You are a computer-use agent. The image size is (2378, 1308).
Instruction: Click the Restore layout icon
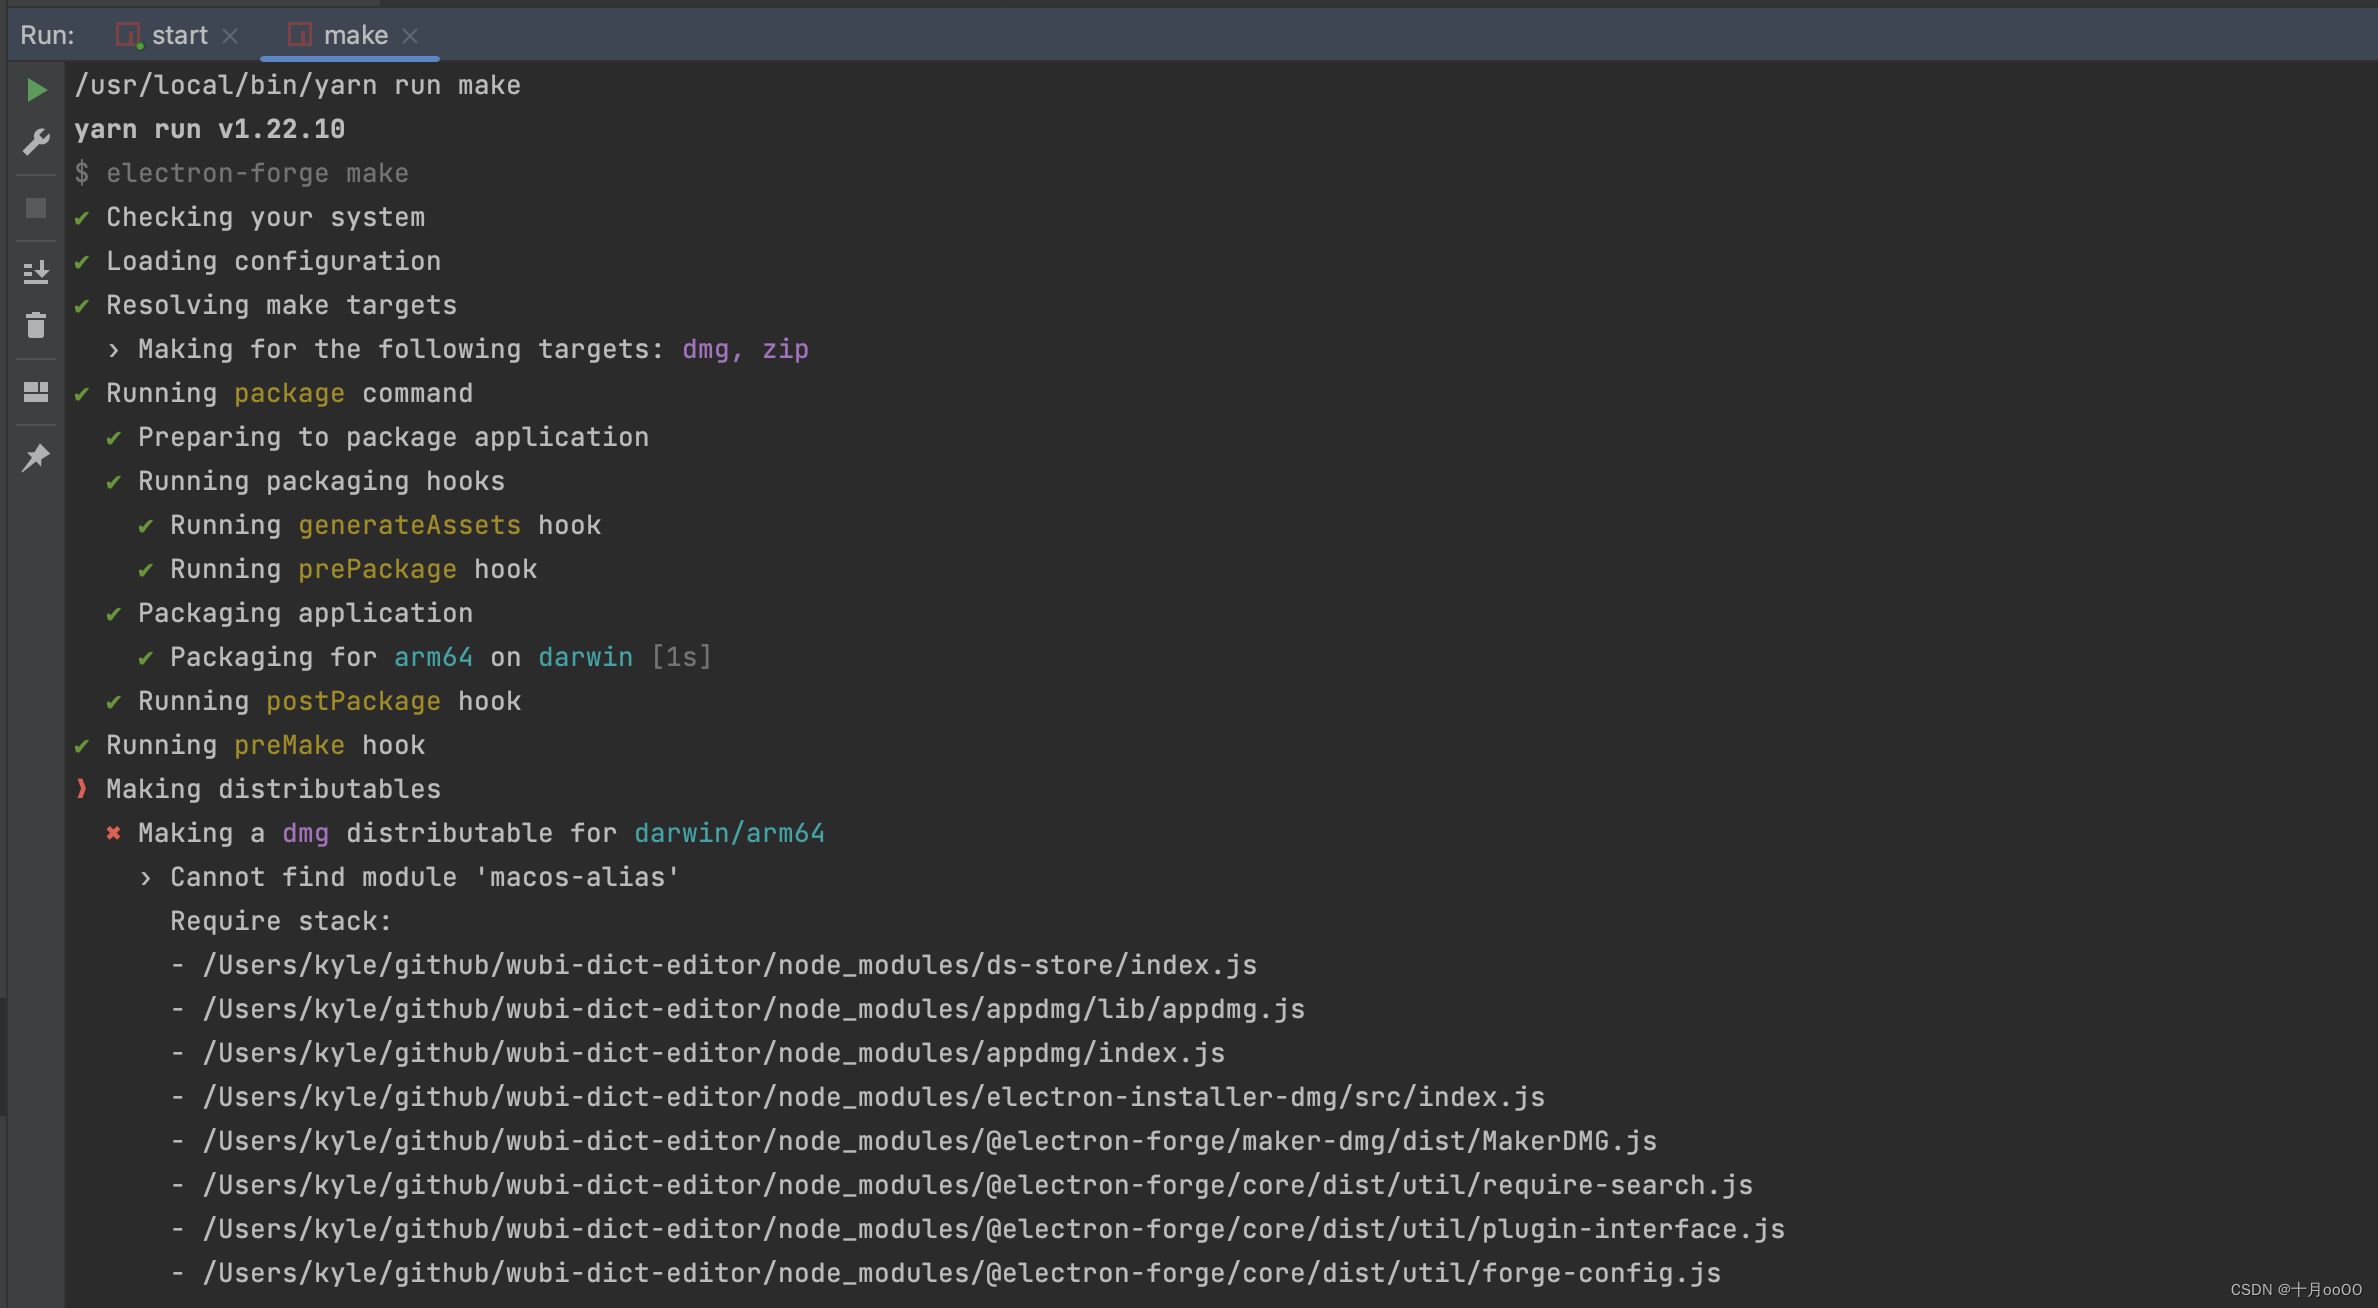(36, 392)
